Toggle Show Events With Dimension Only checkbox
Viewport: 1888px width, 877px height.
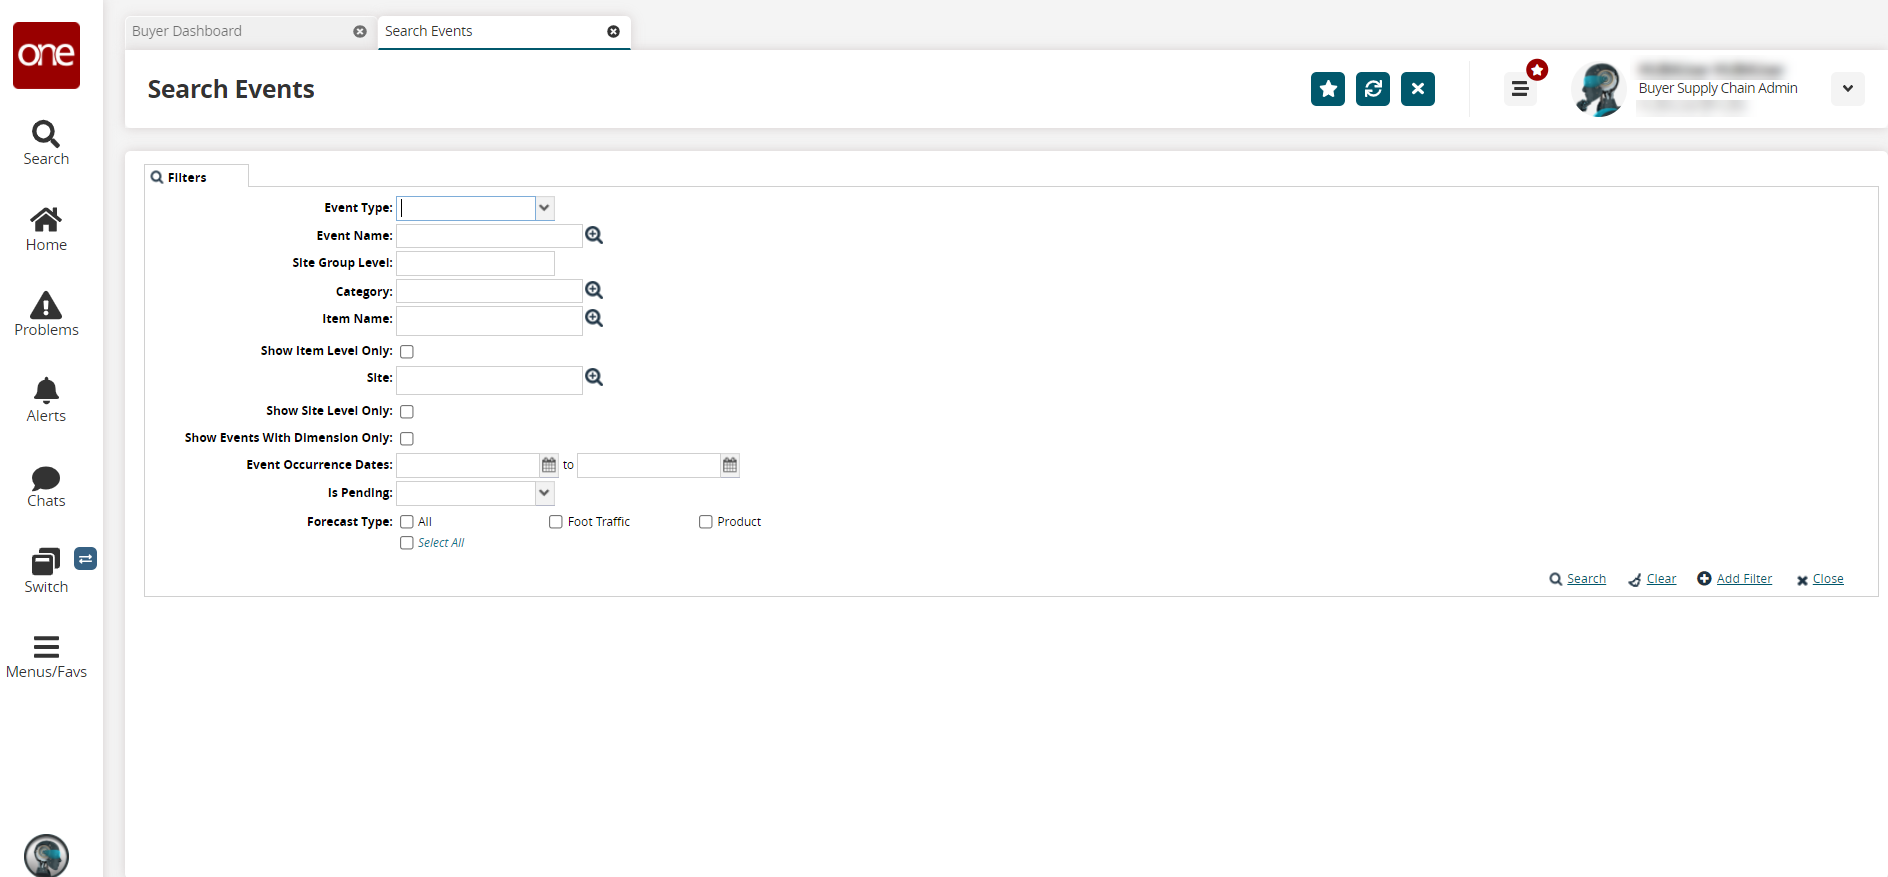407,438
